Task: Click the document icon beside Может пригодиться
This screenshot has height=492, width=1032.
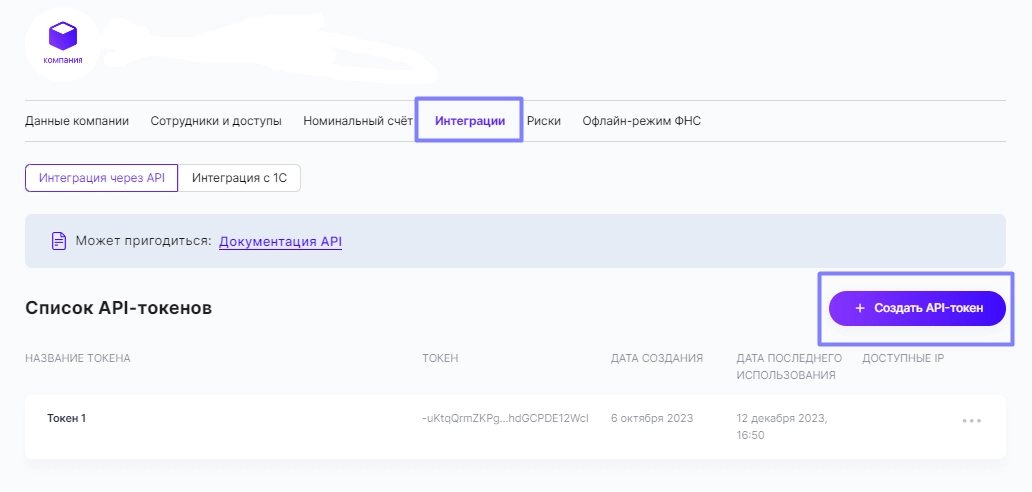Action: pyautogui.click(x=59, y=241)
